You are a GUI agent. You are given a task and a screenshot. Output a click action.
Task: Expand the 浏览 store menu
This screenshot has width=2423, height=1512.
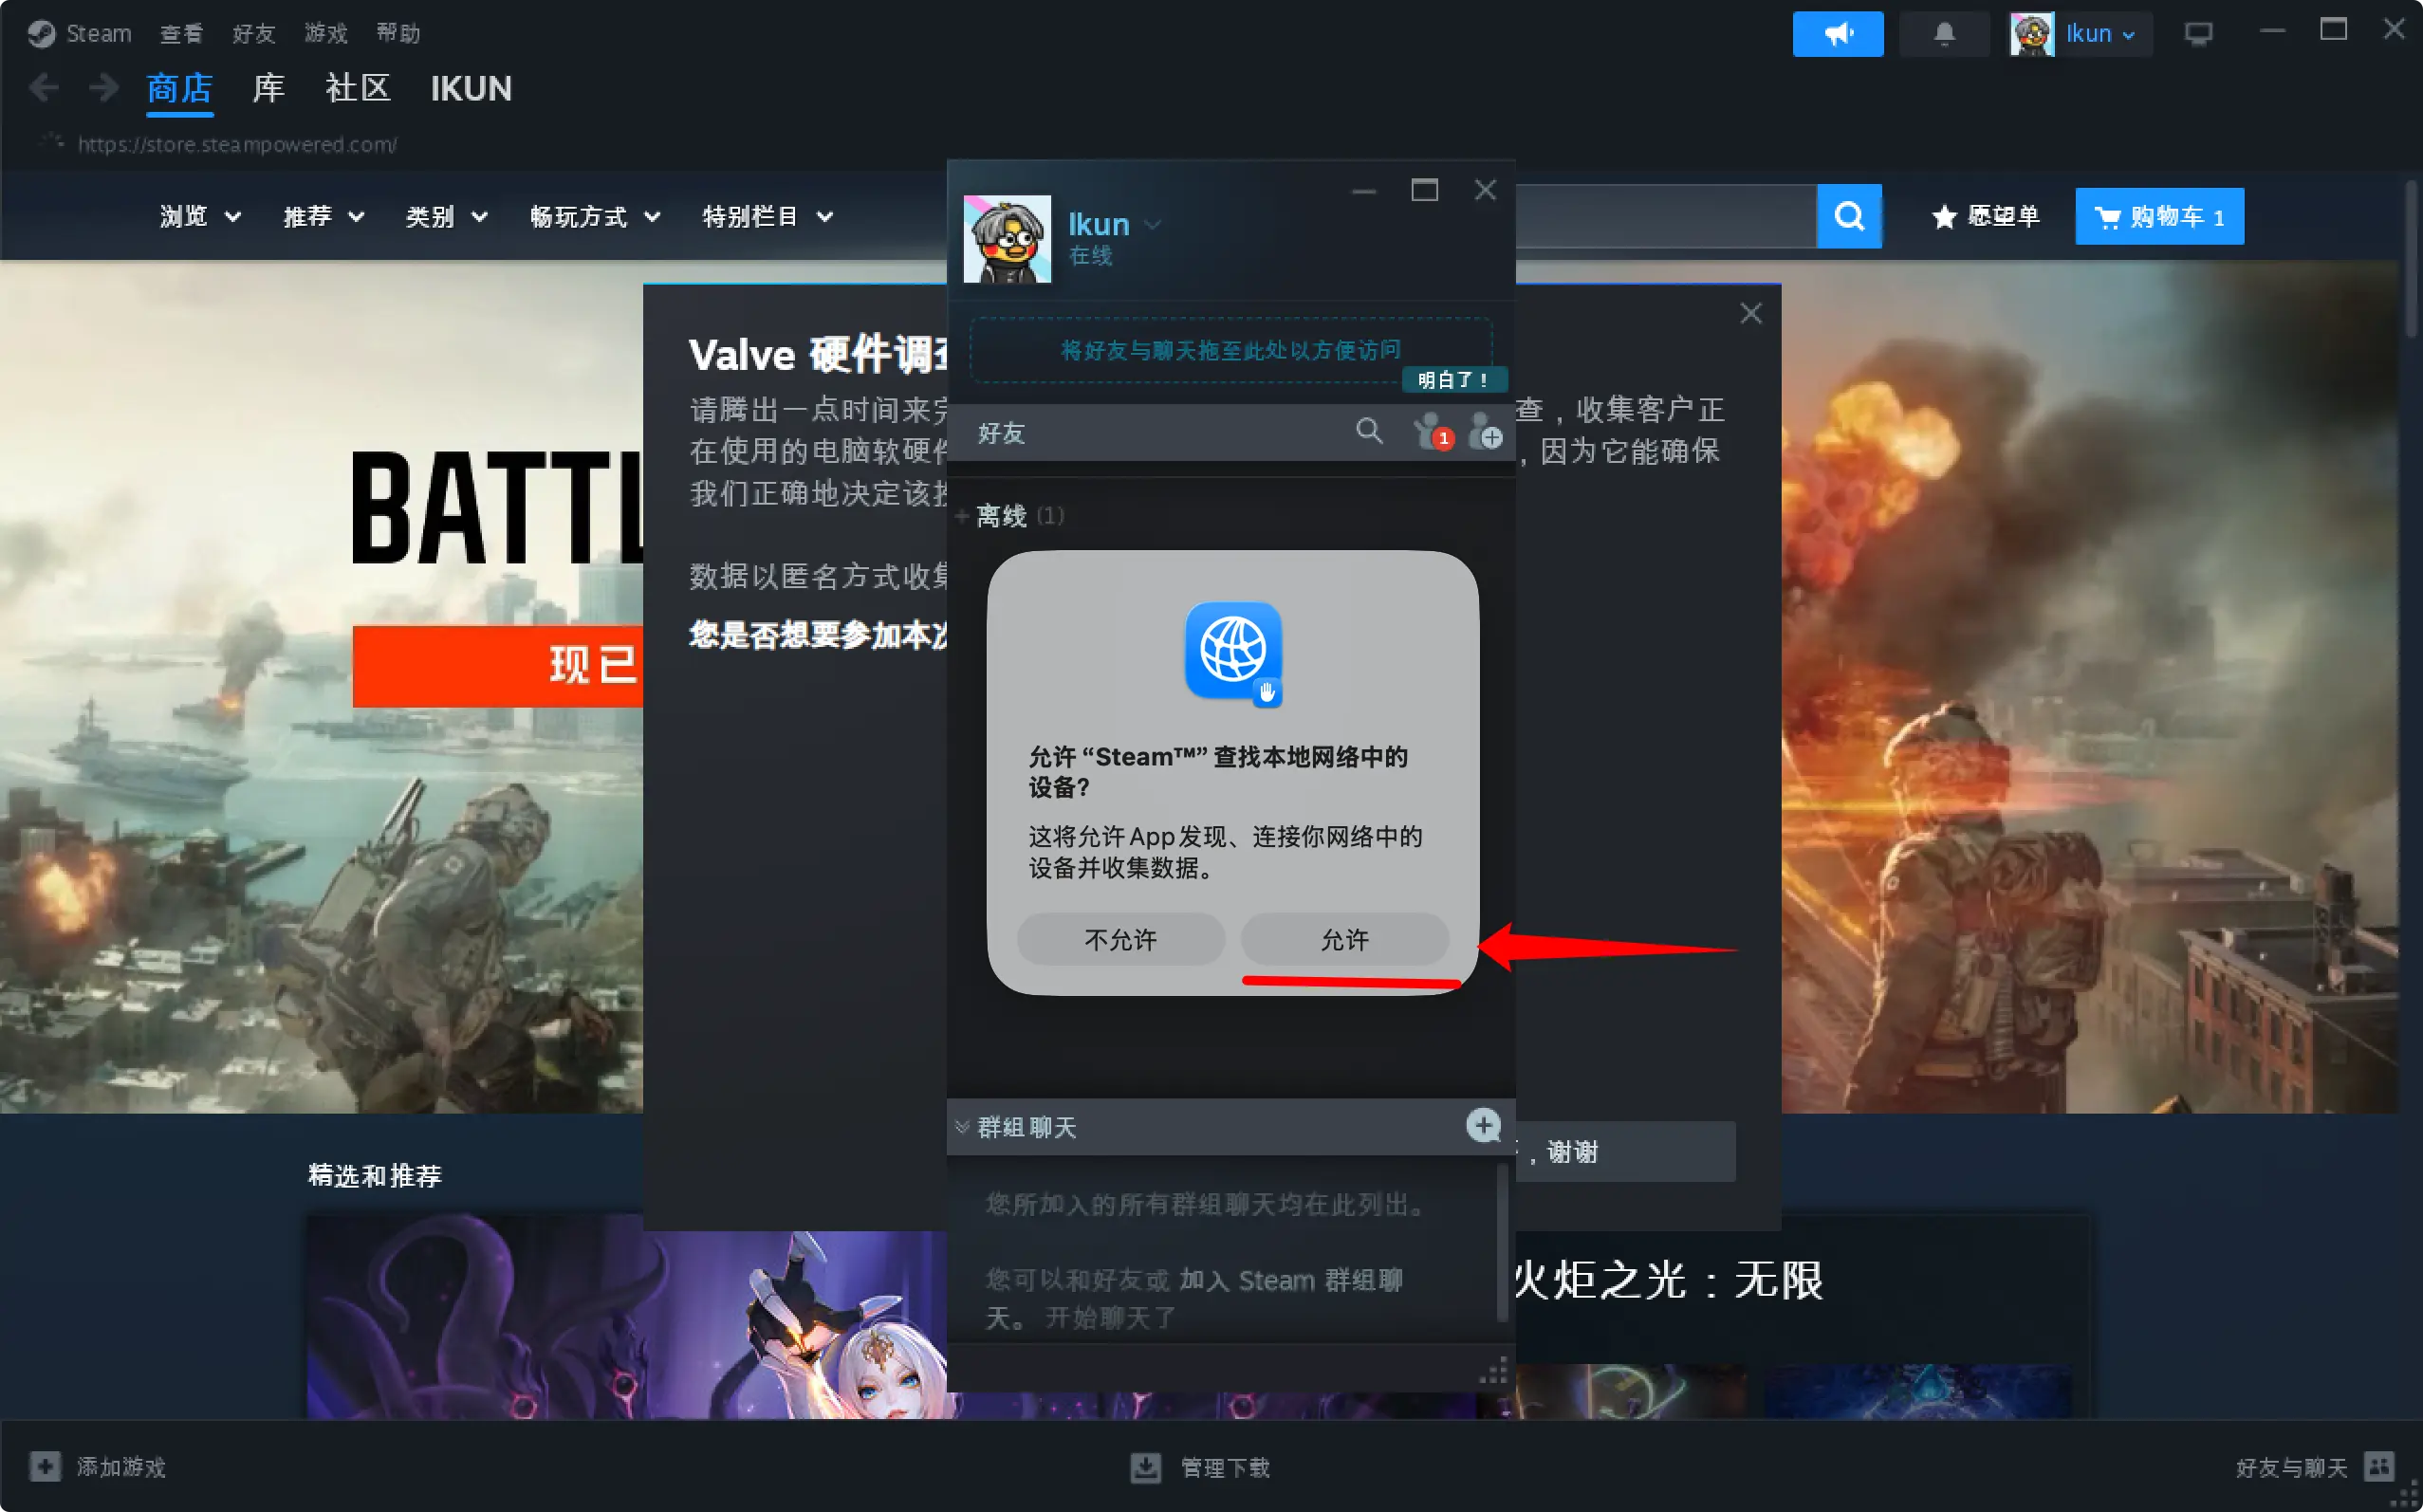point(200,216)
